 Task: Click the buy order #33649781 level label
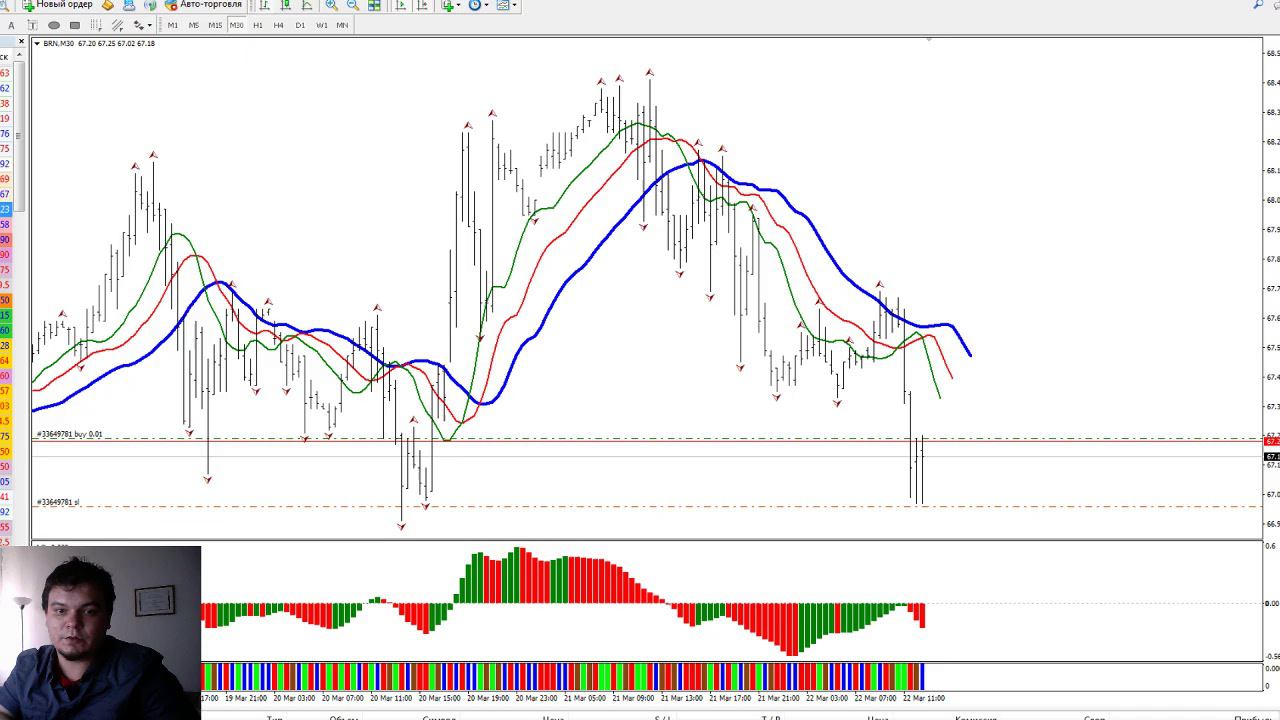(69, 434)
